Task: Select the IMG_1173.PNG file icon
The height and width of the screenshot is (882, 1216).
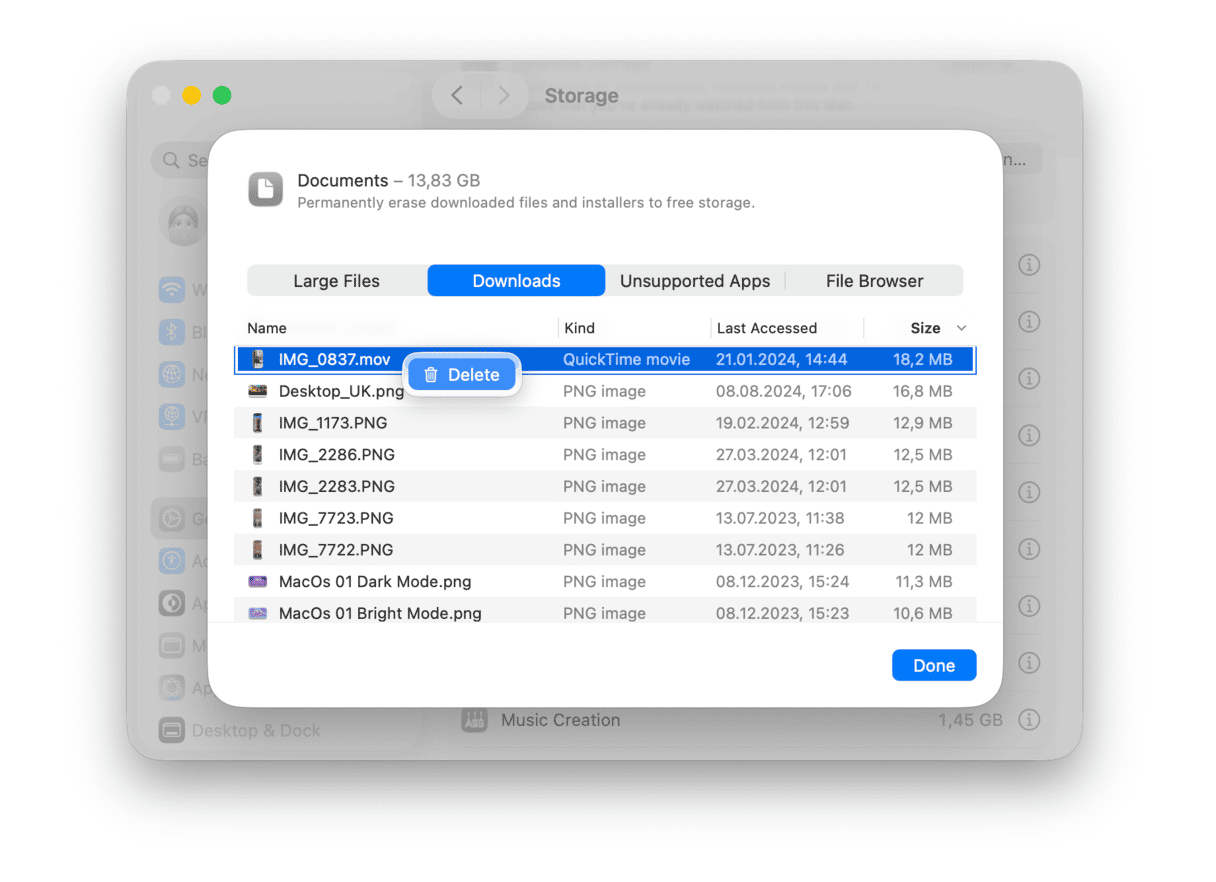Action: click(x=258, y=423)
